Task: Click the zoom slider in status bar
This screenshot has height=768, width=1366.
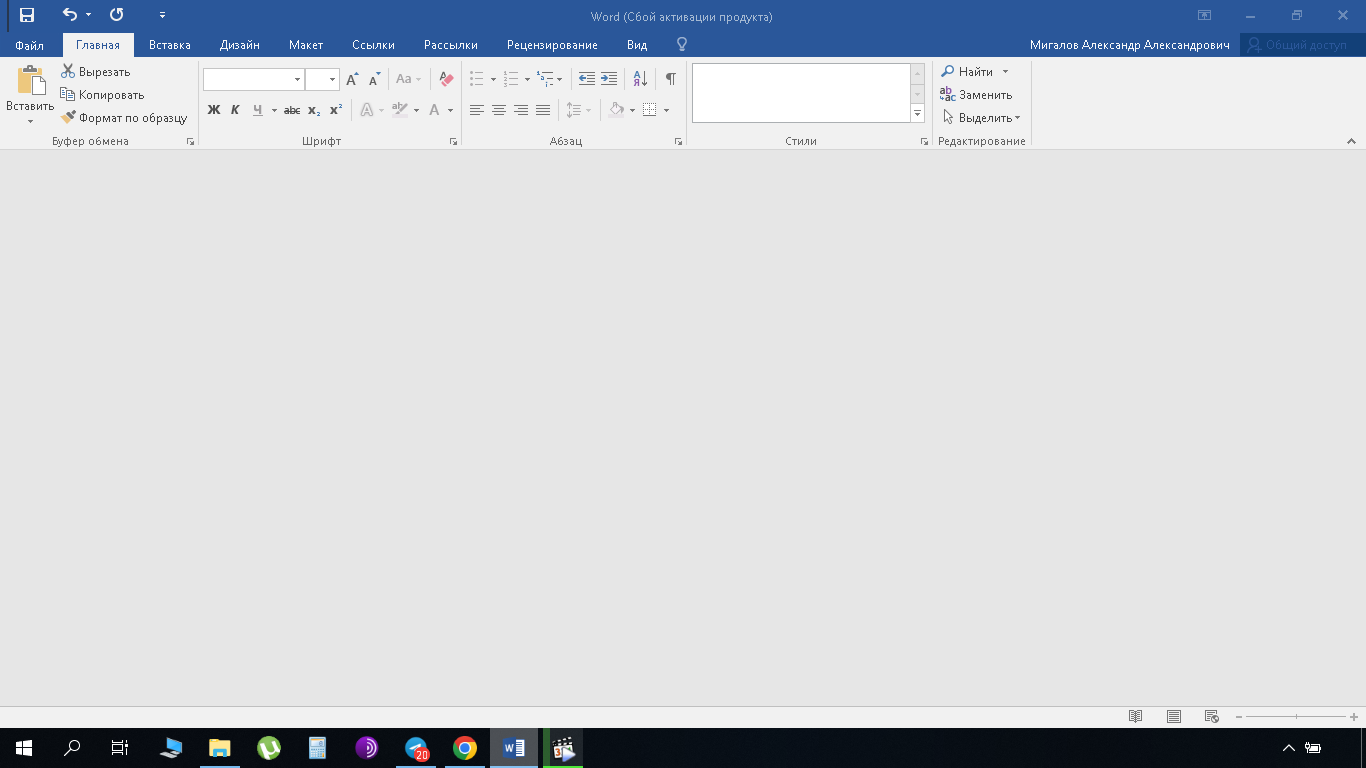Action: tap(1296, 716)
